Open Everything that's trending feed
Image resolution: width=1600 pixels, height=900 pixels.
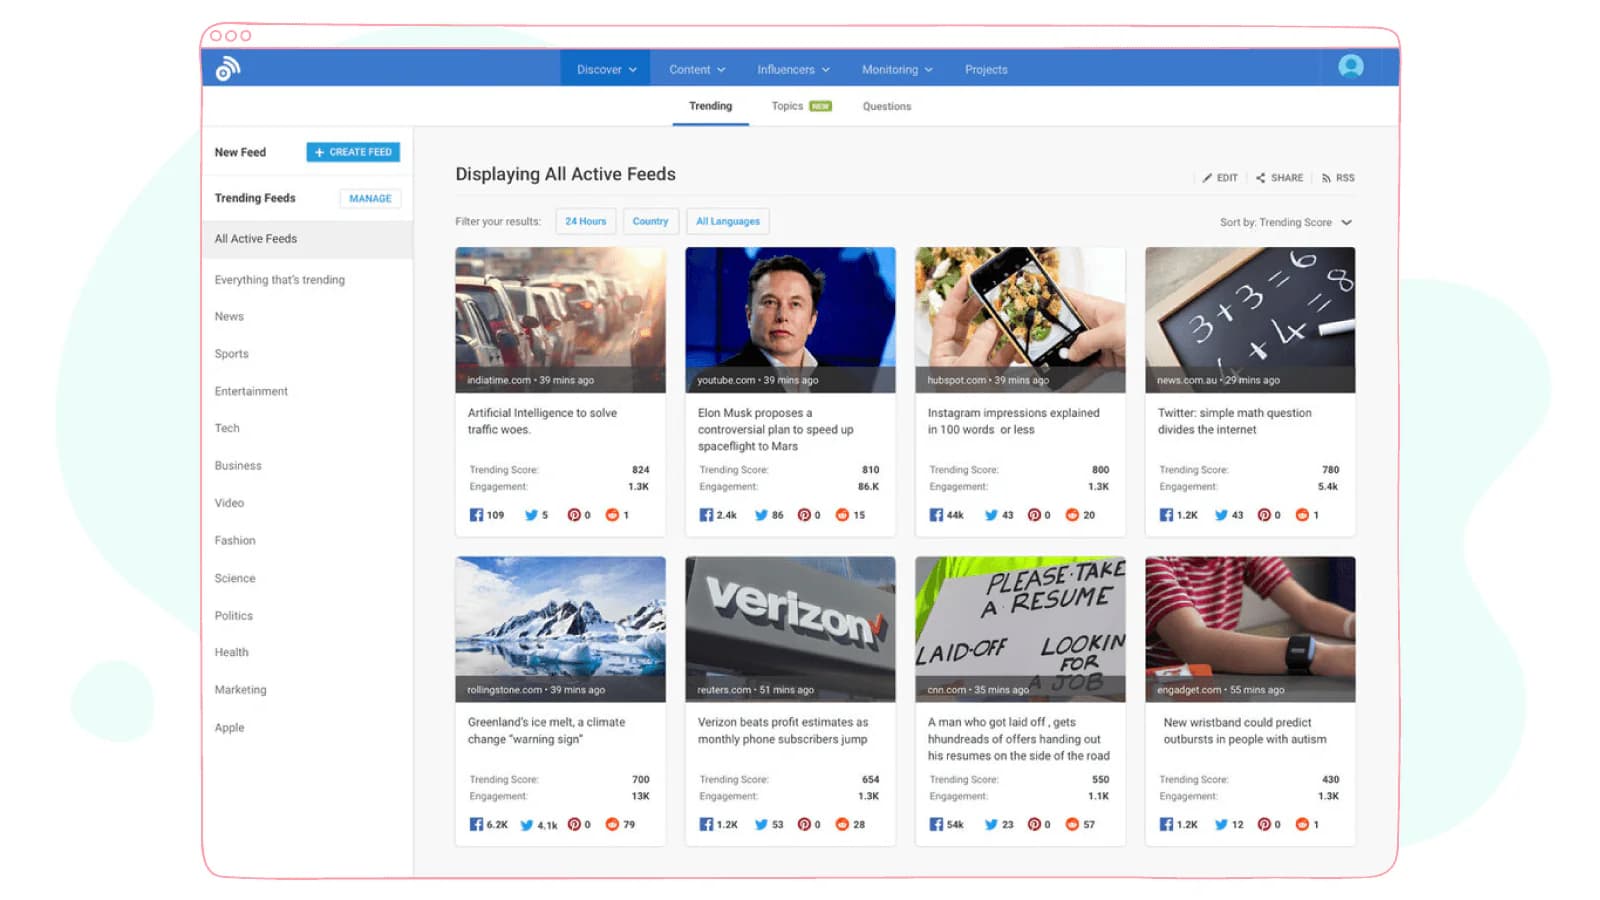(279, 280)
